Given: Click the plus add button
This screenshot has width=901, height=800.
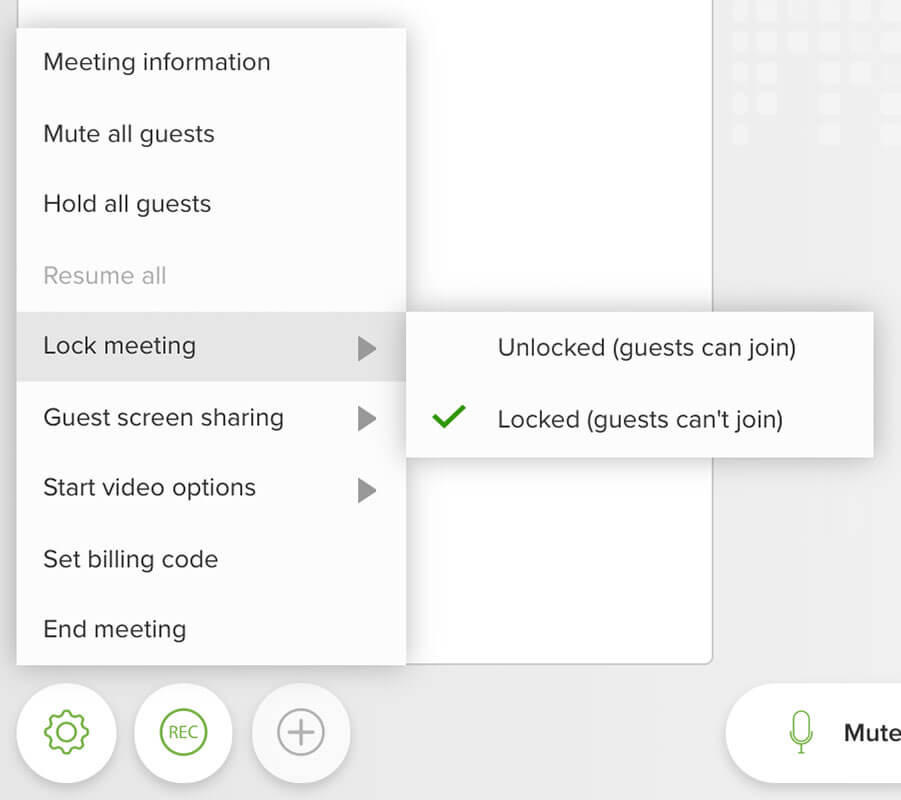Looking at the screenshot, I should (x=301, y=732).
